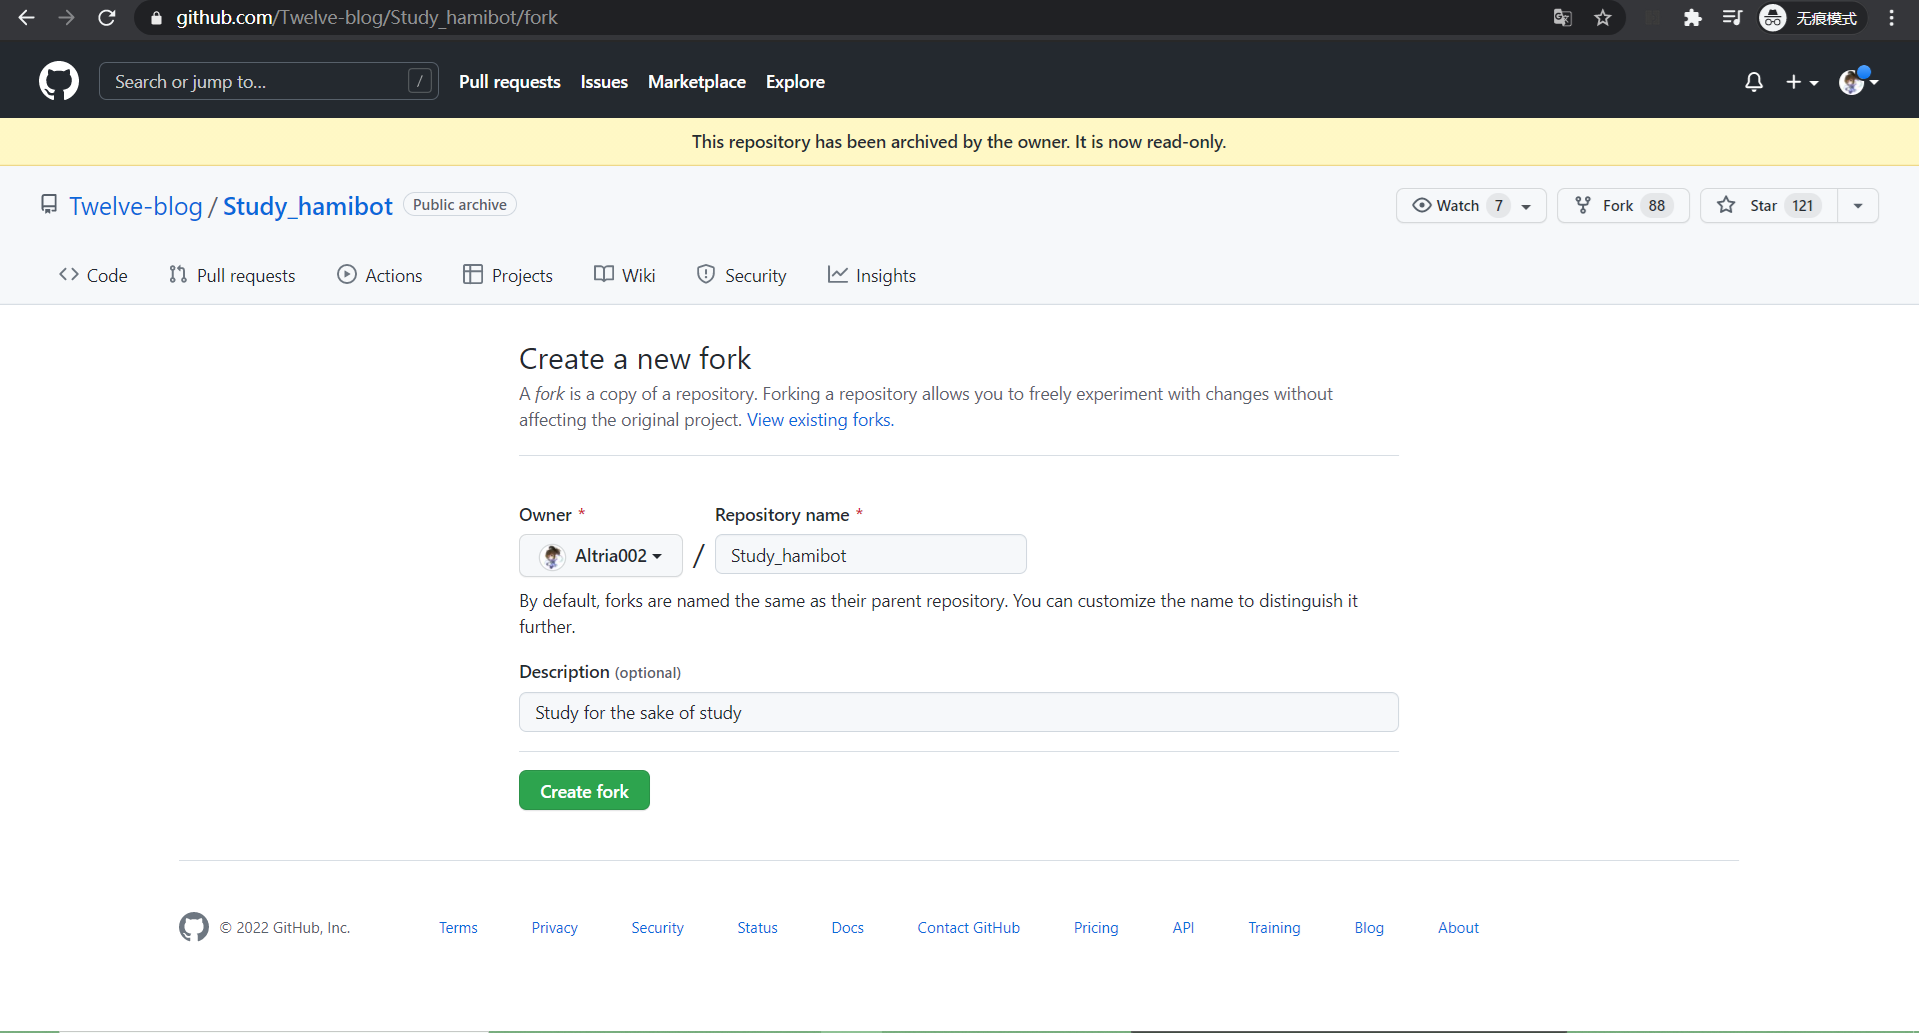Open the Docs footer link
The width and height of the screenshot is (1919, 1033).
(848, 928)
